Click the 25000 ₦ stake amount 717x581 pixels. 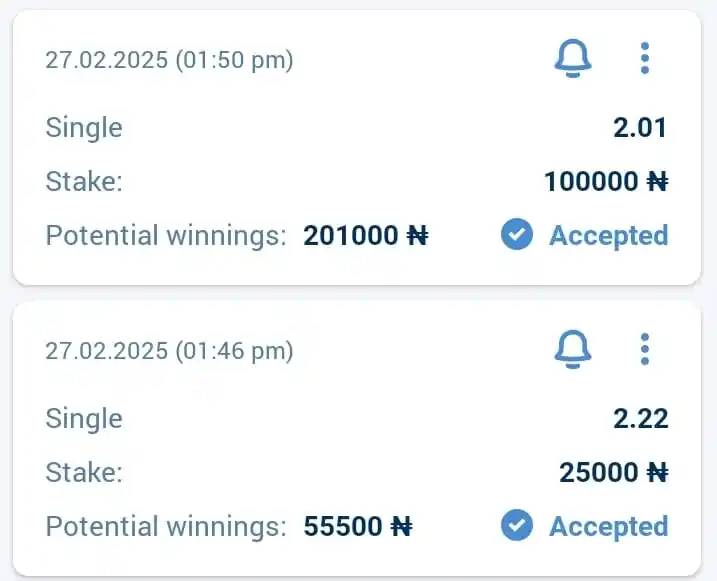tap(614, 472)
